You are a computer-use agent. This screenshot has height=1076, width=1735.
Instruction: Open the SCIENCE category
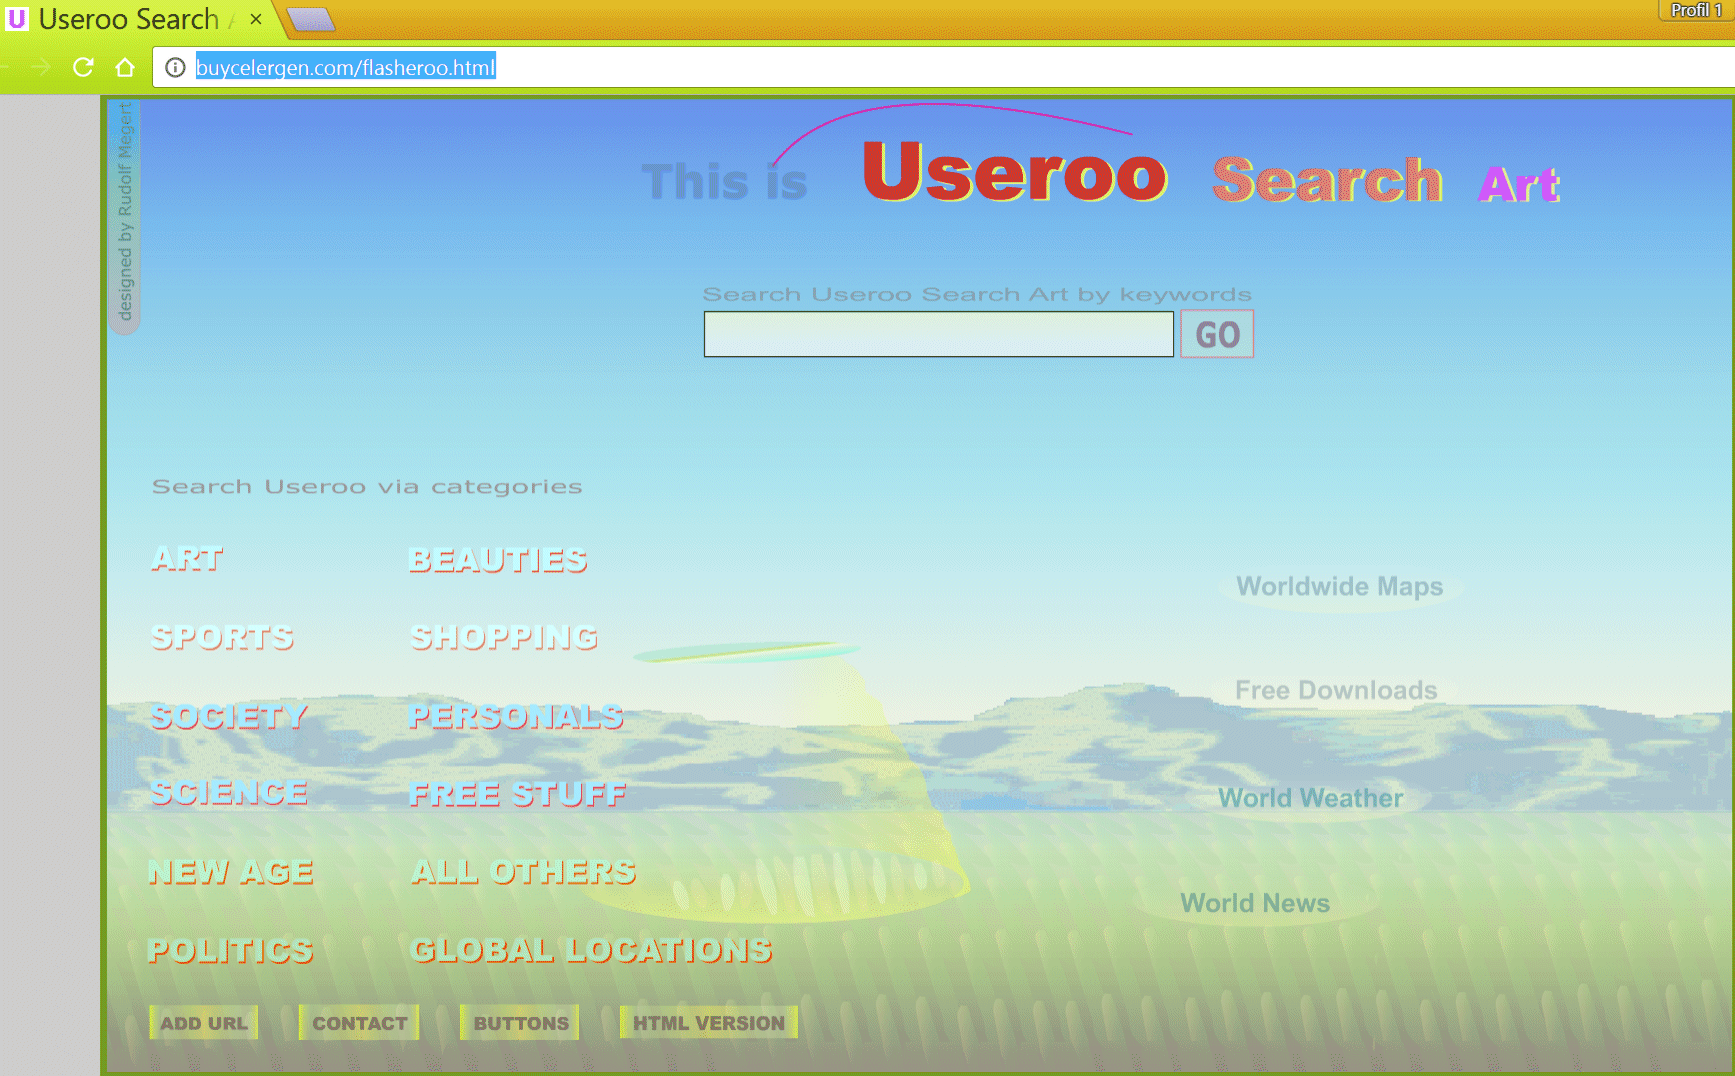click(229, 793)
